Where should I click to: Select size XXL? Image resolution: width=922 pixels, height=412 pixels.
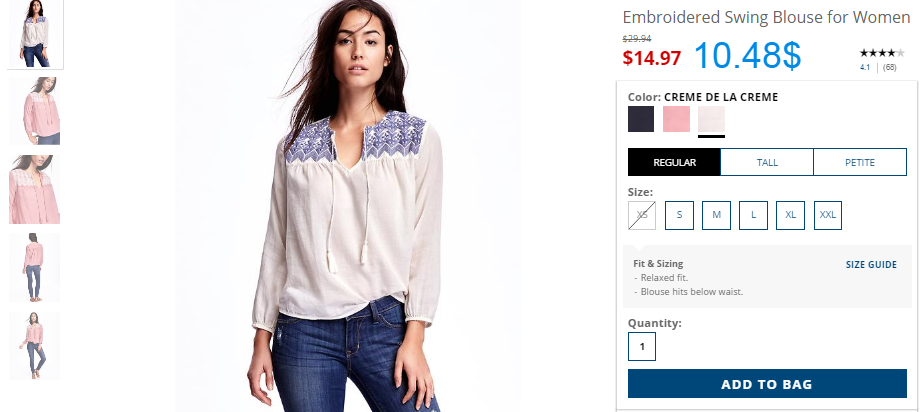click(828, 215)
